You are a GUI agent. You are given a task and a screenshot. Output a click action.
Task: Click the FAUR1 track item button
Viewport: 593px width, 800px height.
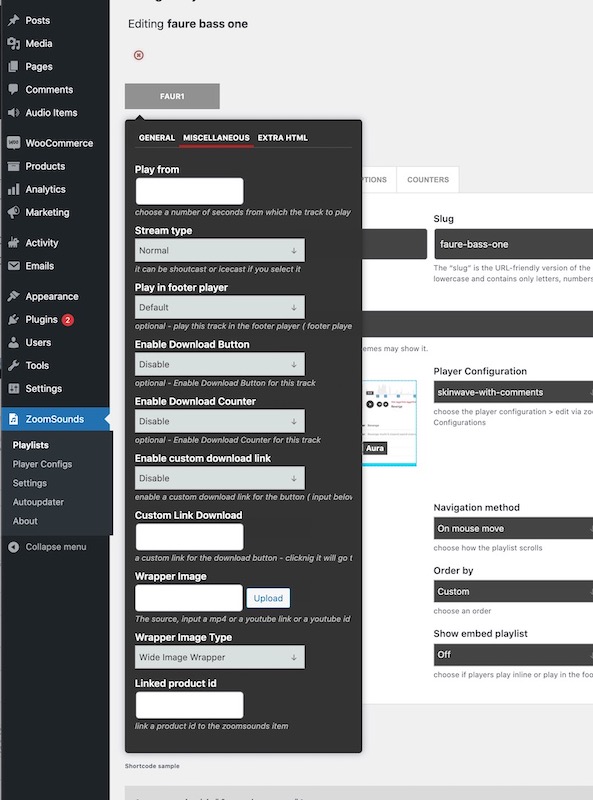click(172, 96)
